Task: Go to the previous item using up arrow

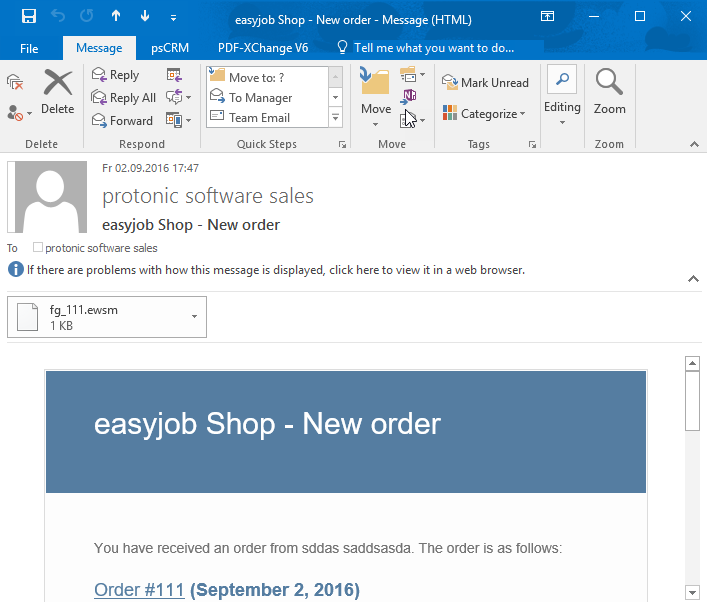Action: [x=116, y=17]
